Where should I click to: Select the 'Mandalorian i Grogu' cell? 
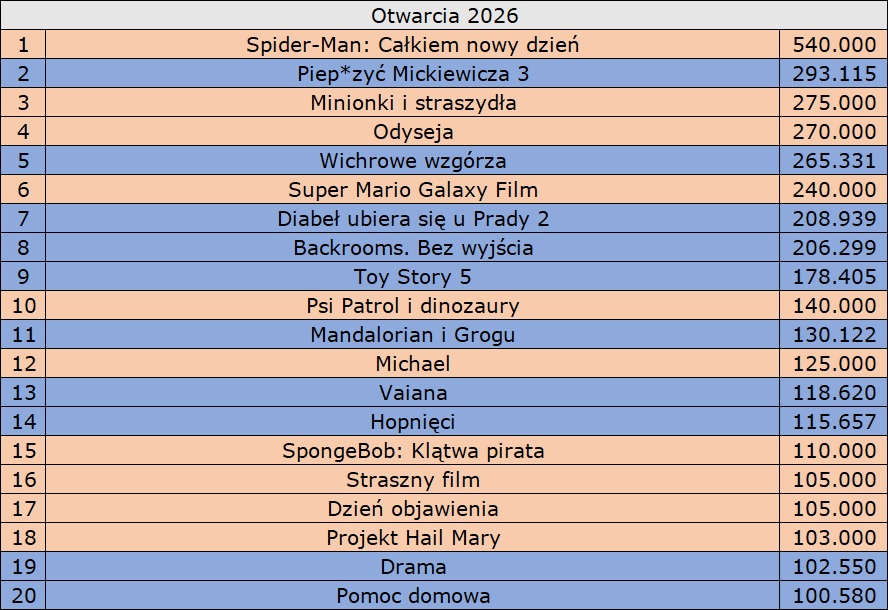(412, 334)
